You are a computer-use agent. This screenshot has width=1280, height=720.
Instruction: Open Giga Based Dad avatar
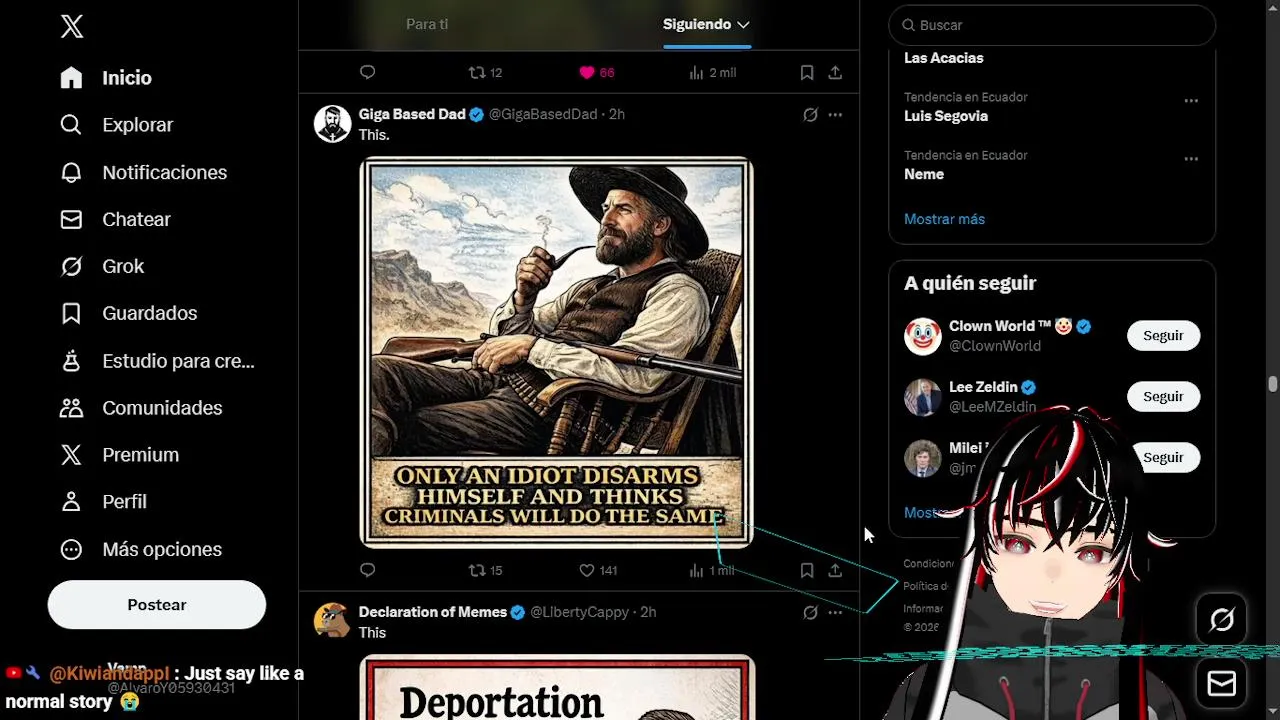point(333,124)
